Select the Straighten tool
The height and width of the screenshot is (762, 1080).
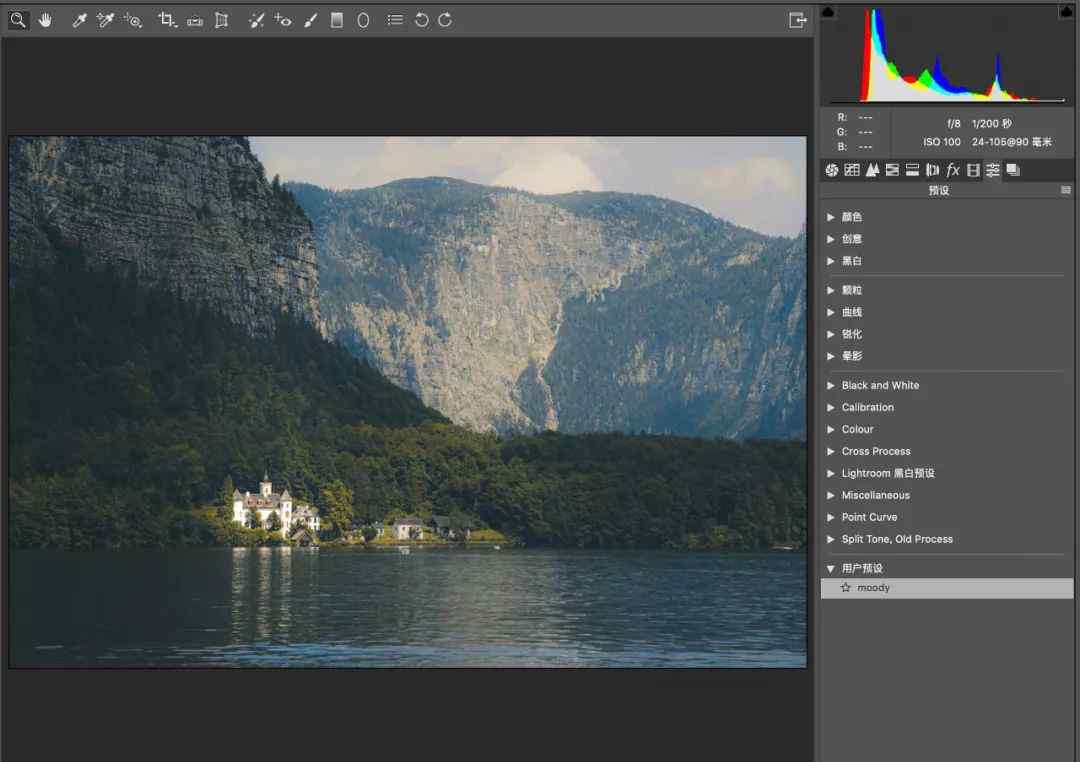point(195,21)
